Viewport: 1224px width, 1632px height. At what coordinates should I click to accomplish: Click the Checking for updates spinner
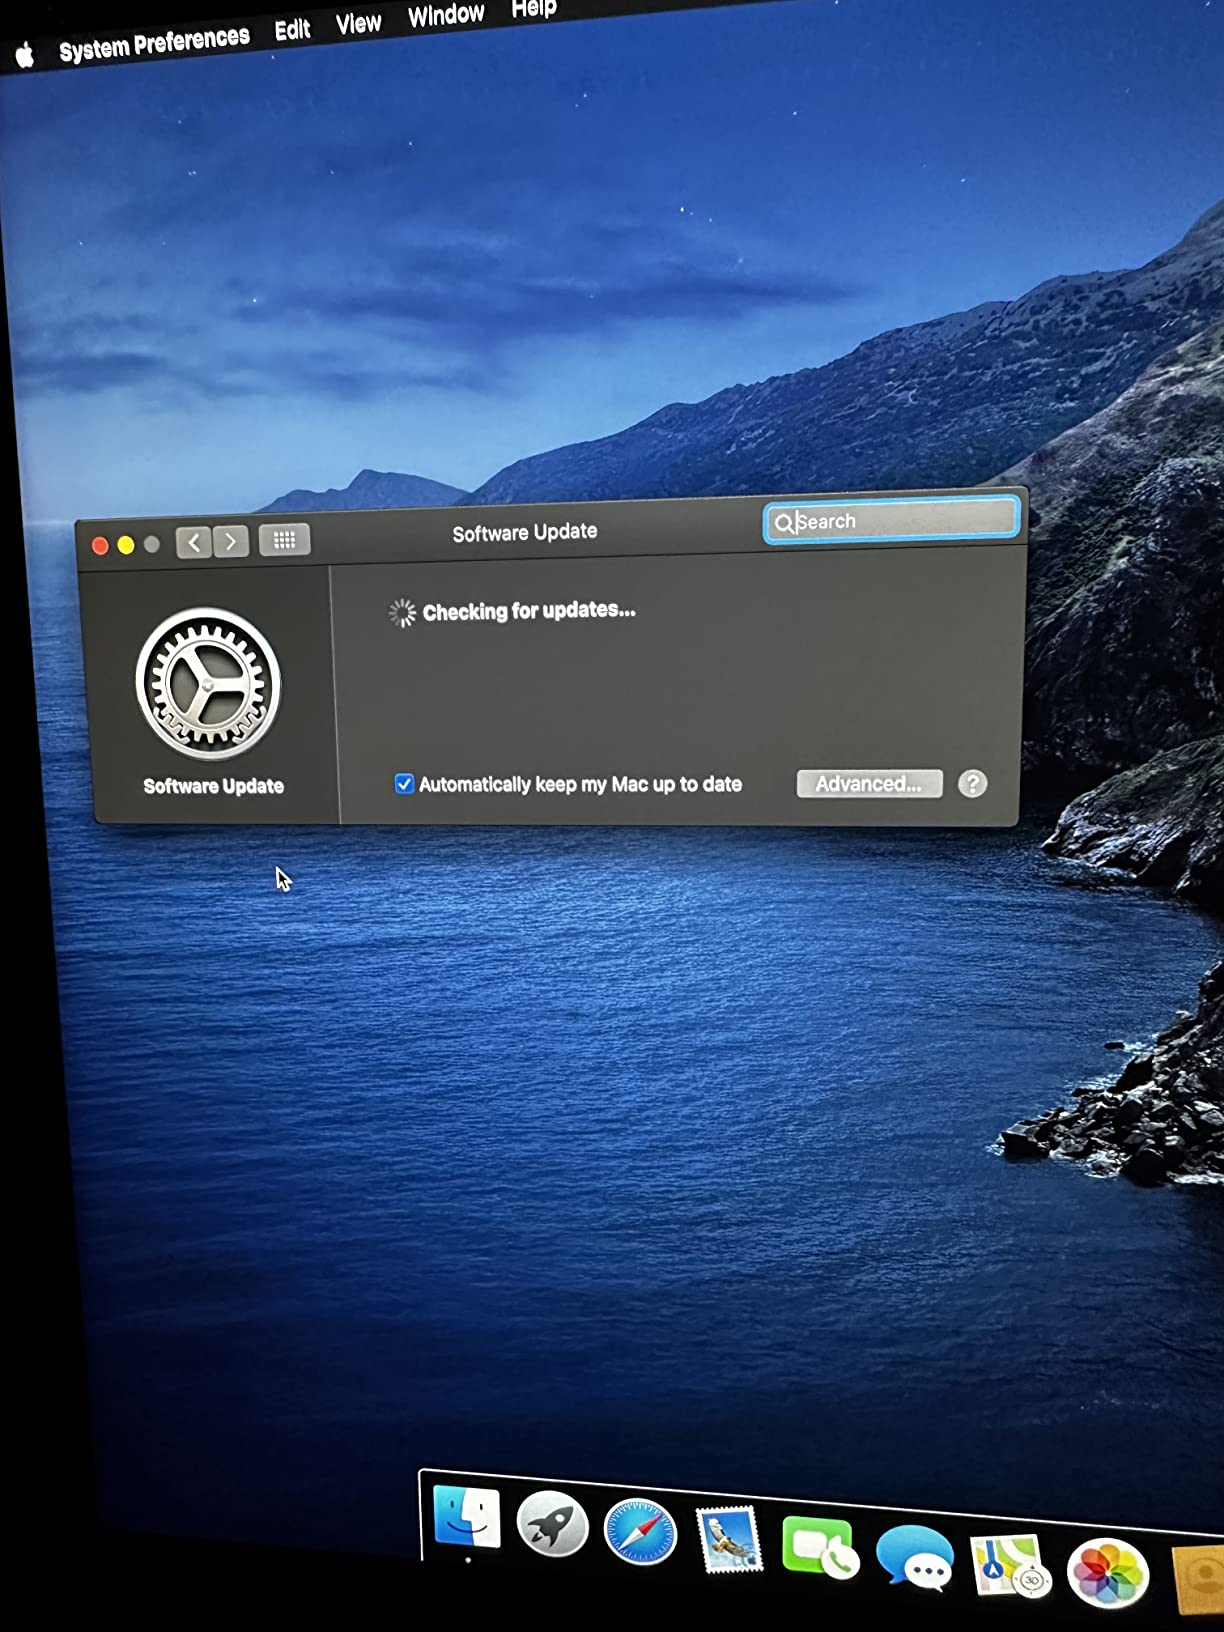pos(402,613)
